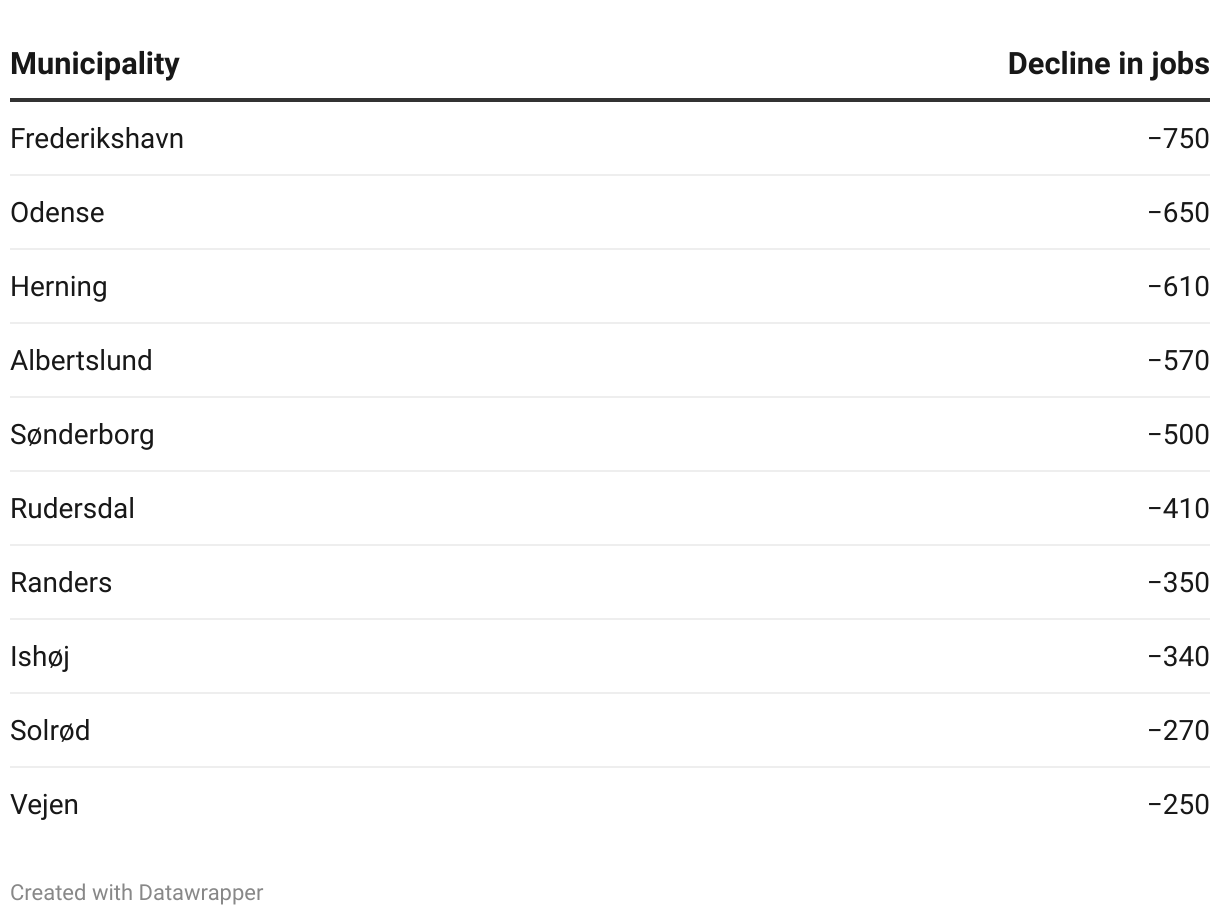Select the Herning row label
This screenshot has width=1220, height=916.
(x=59, y=286)
